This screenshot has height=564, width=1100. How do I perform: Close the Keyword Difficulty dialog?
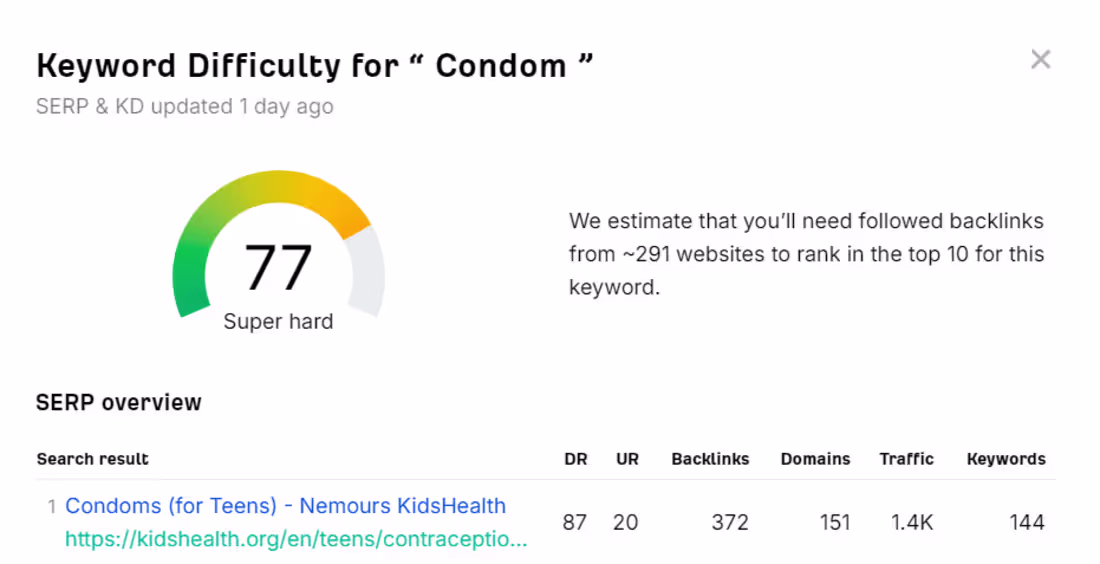(x=1041, y=60)
